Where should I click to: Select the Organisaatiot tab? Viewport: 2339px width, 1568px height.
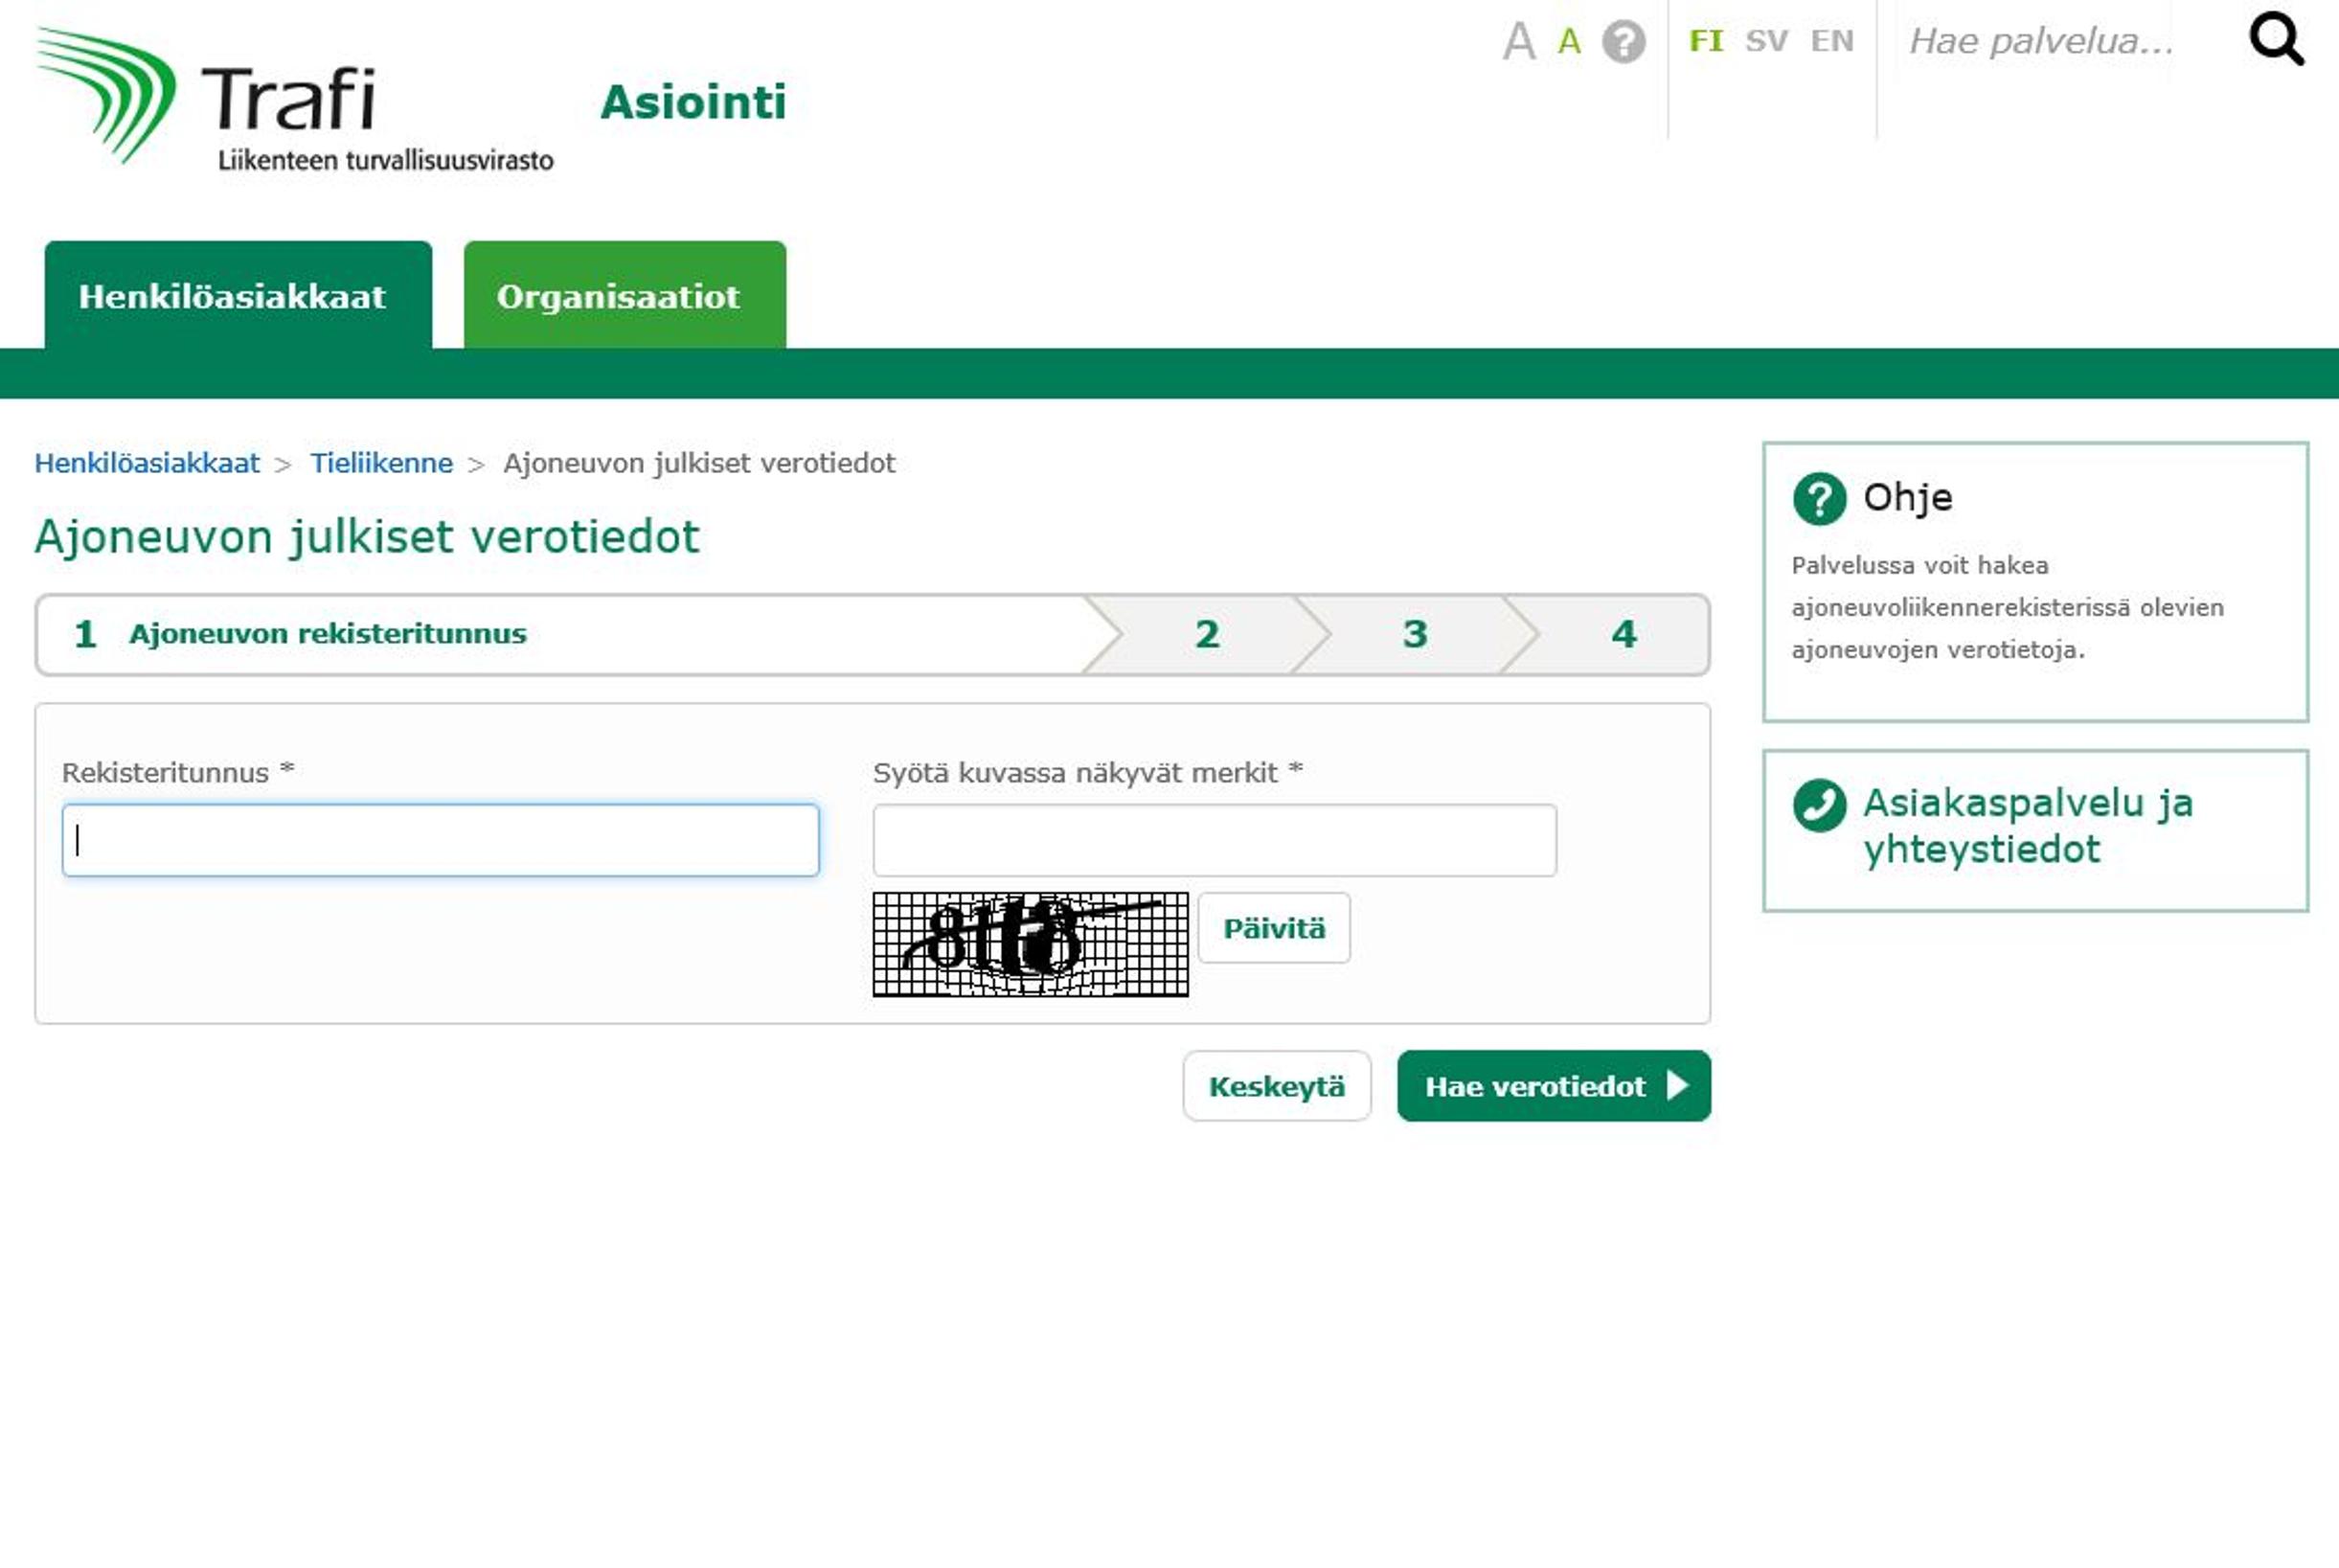coord(624,295)
